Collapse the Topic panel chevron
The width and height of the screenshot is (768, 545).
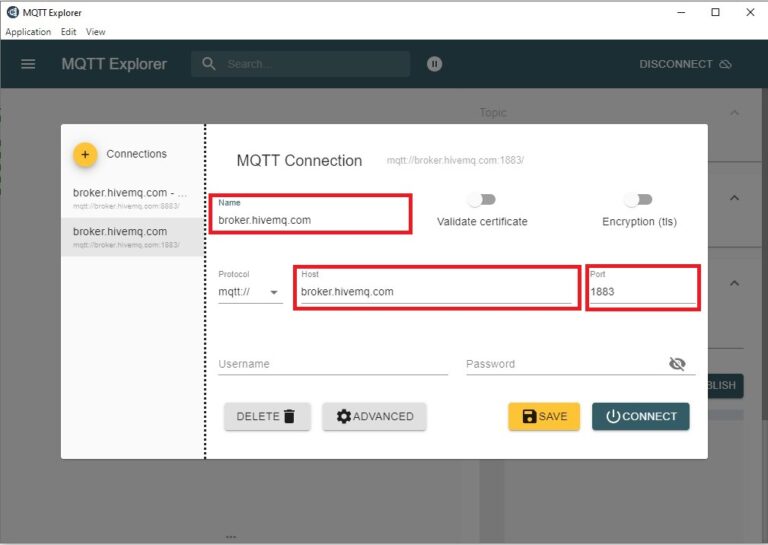tap(735, 113)
